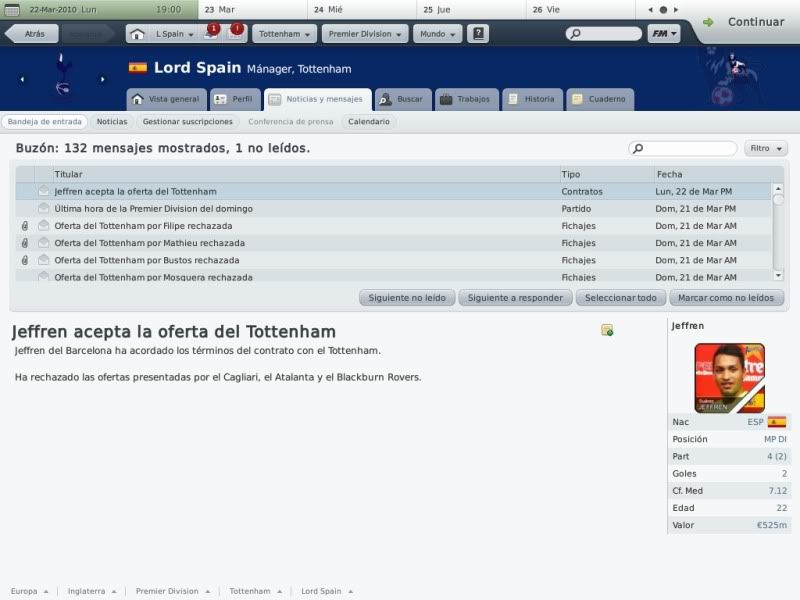Click the Spanish flag in Nac row
Screen dimensions: 800x600
click(777, 422)
